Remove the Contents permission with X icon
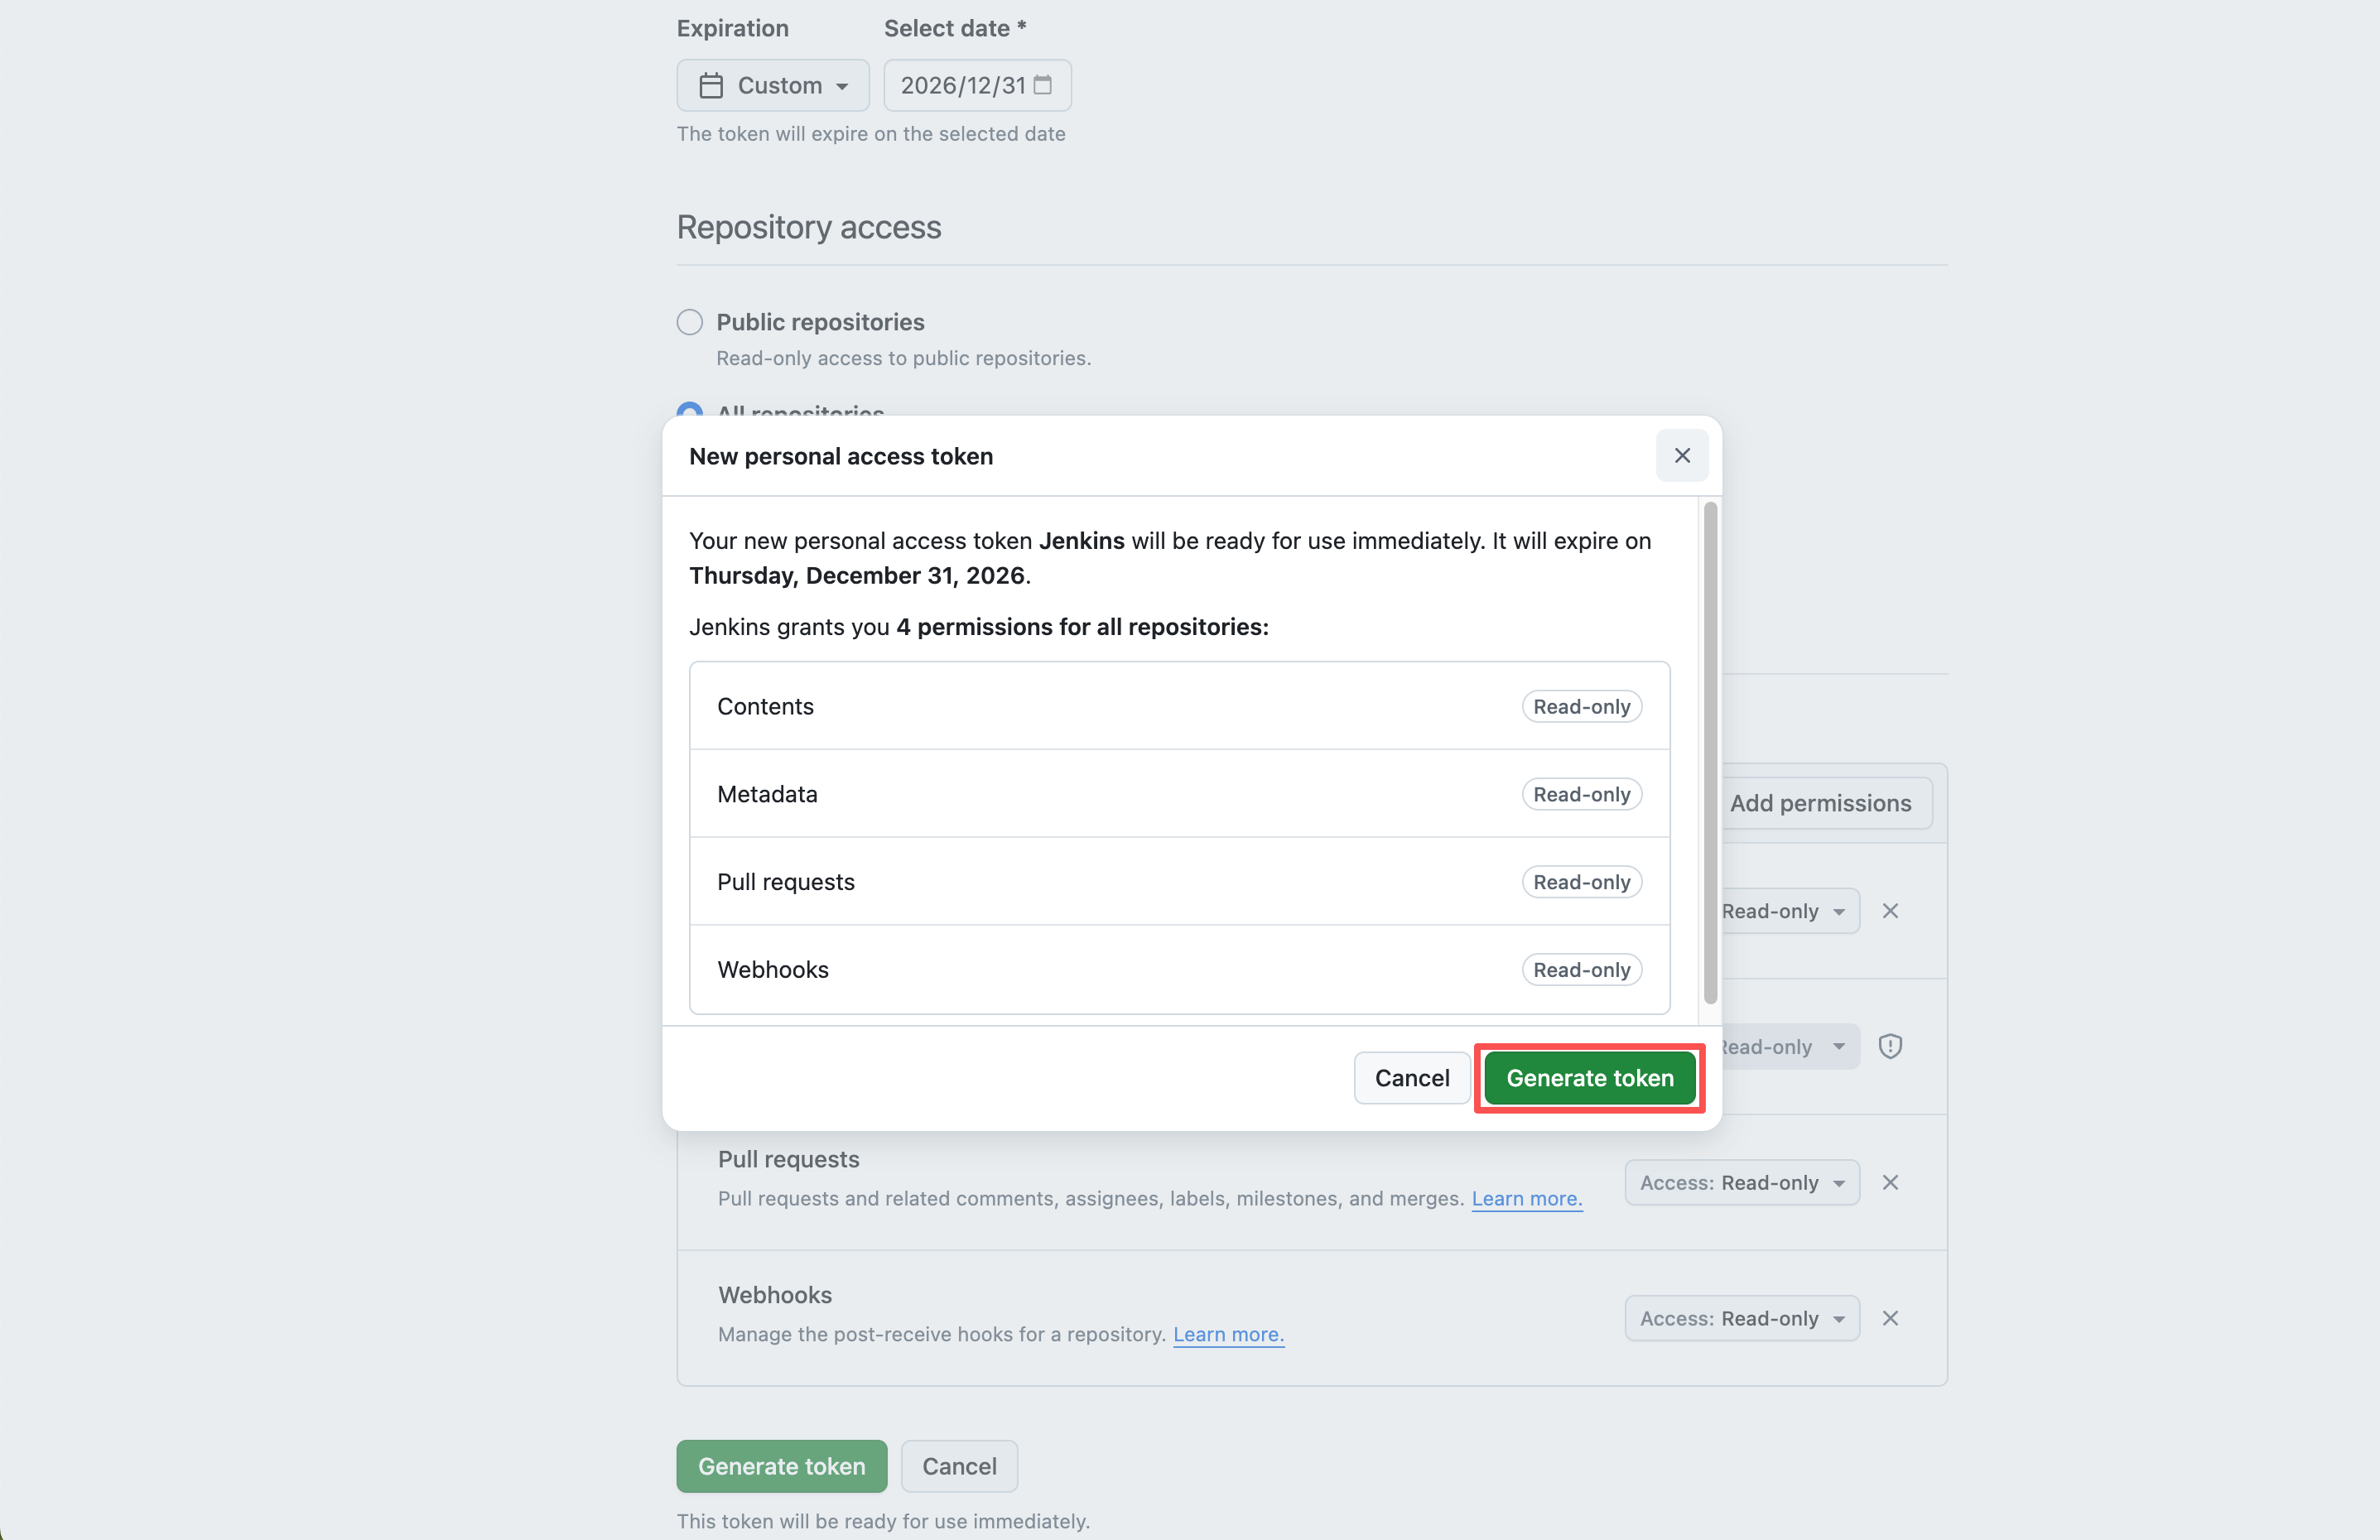Screen dimensions: 2380x1540 (1890, 911)
